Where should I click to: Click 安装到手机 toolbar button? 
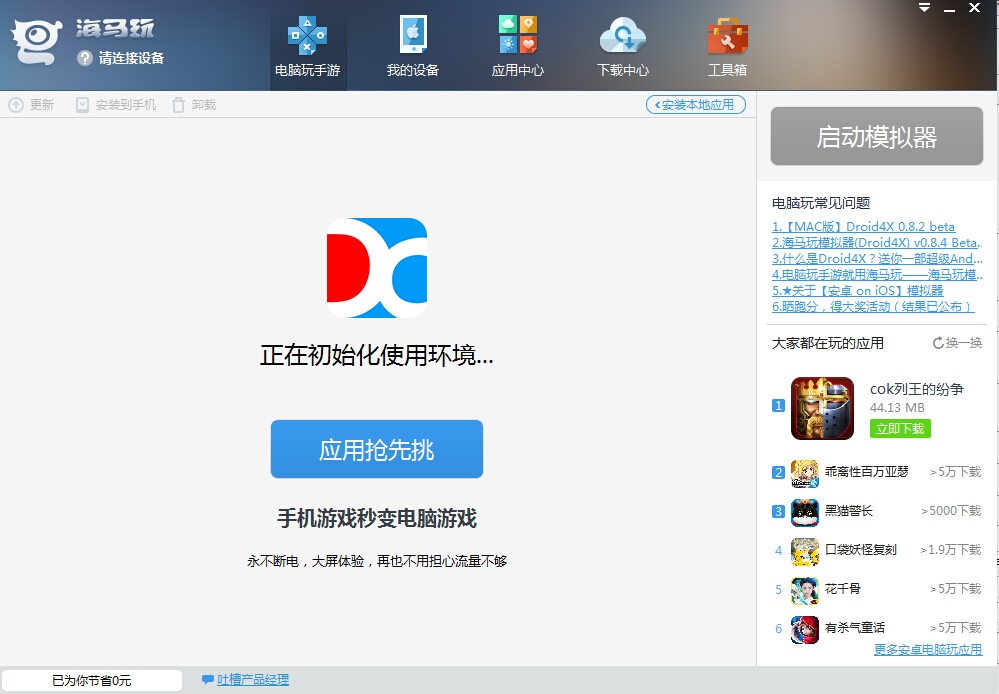pyautogui.click(x=116, y=105)
